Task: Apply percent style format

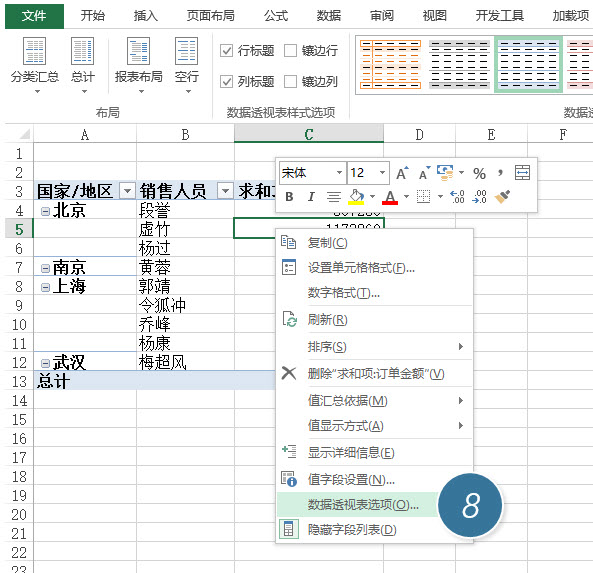Action: tap(479, 174)
